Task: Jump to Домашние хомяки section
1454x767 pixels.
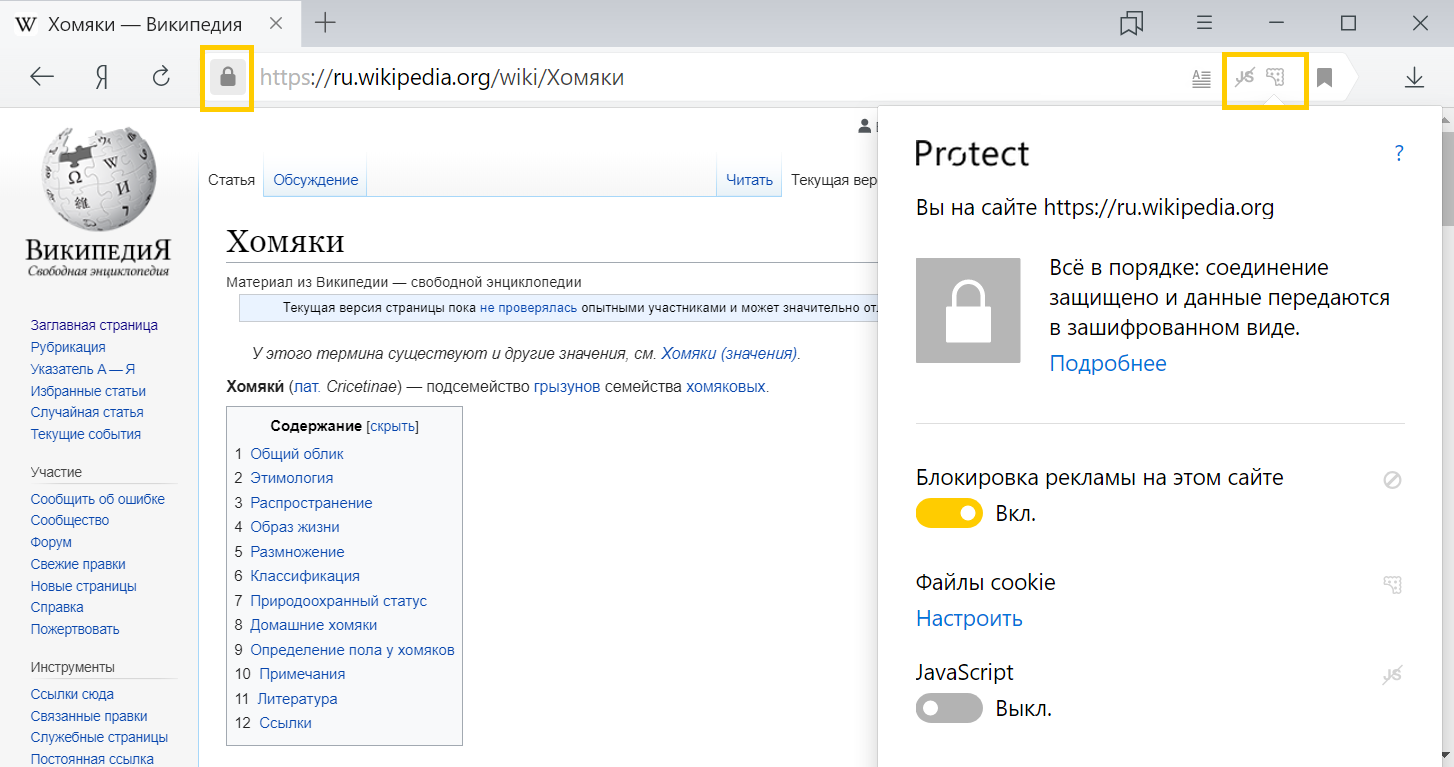Action: (x=314, y=625)
